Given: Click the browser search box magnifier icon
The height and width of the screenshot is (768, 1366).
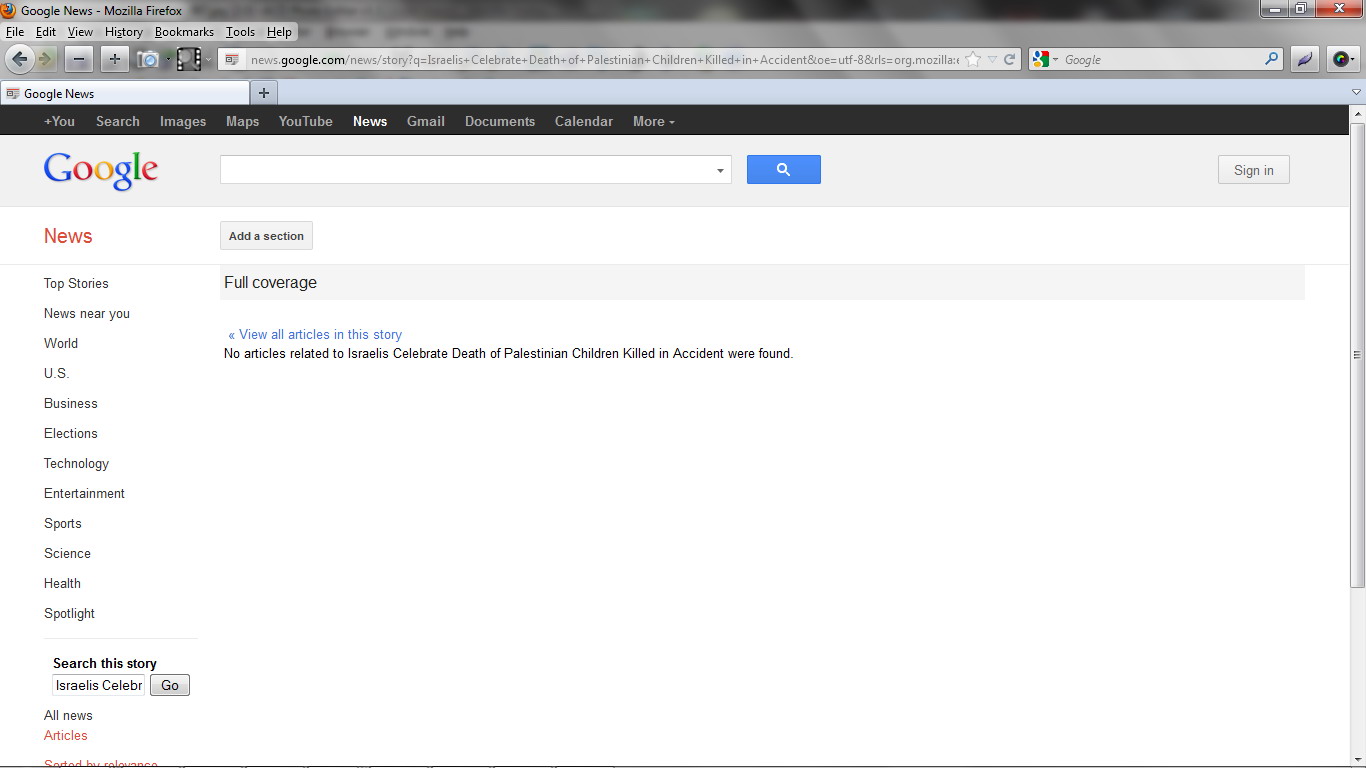Looking at the screenshot, I should (1272, 59).
